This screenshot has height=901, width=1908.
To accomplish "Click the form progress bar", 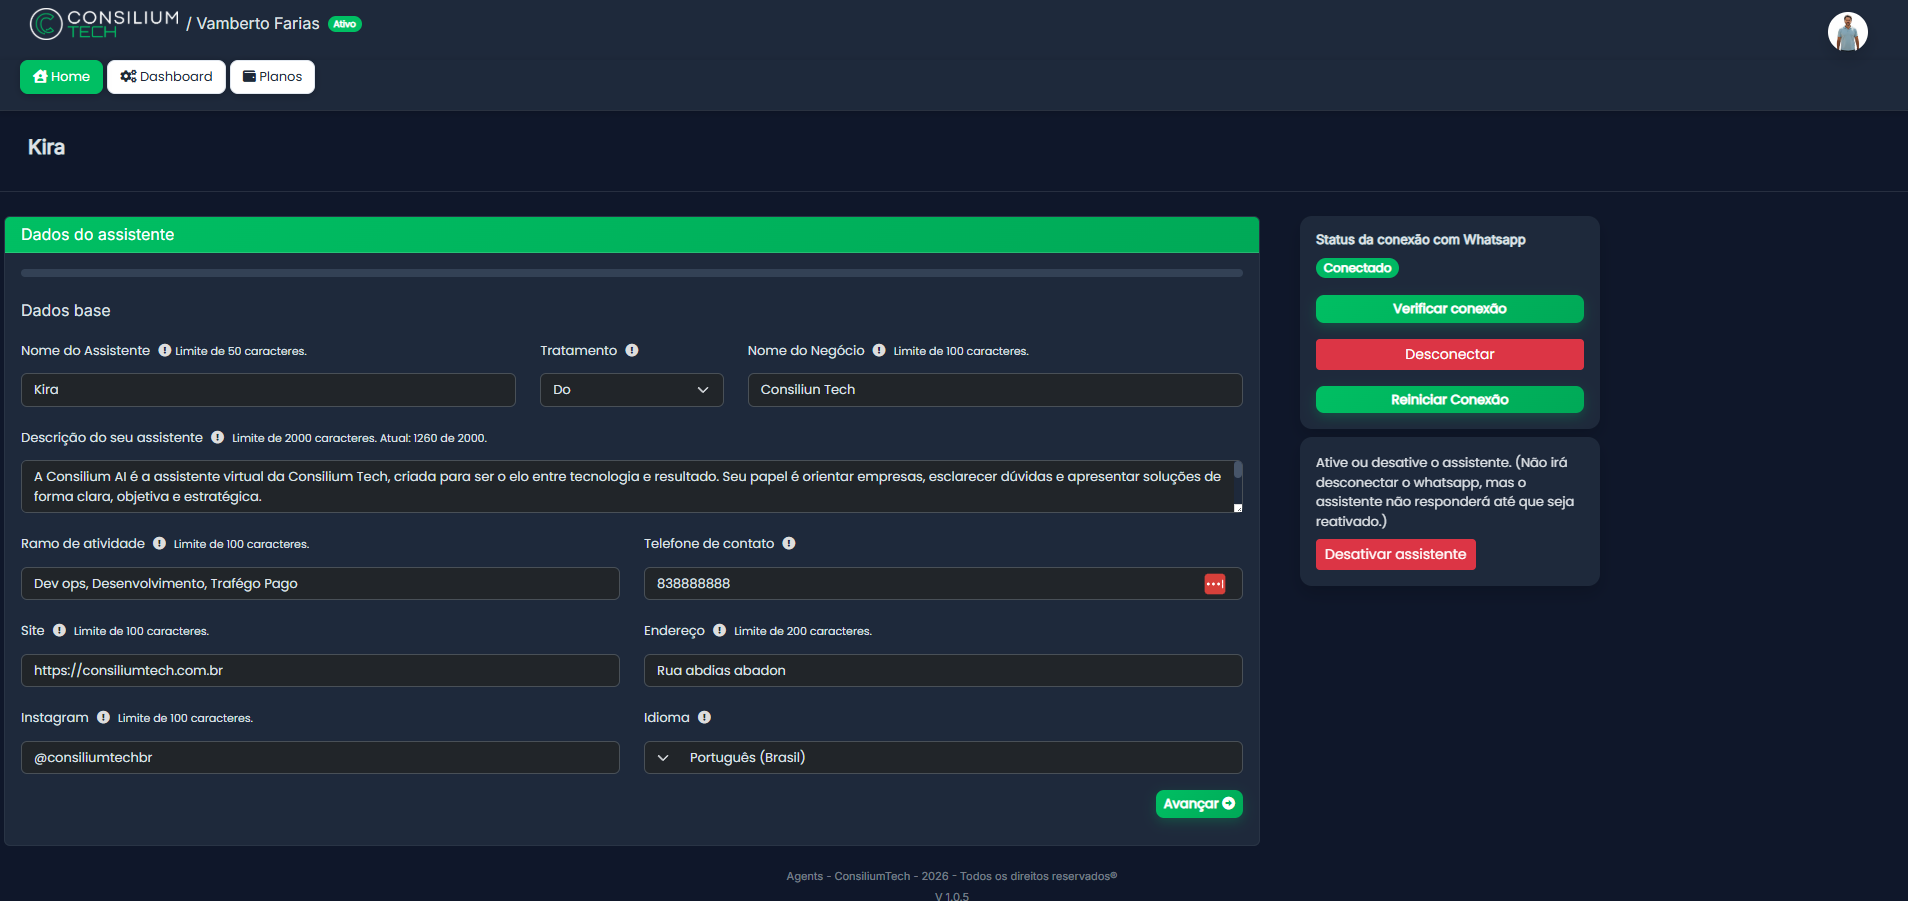I will pos(631,273).
